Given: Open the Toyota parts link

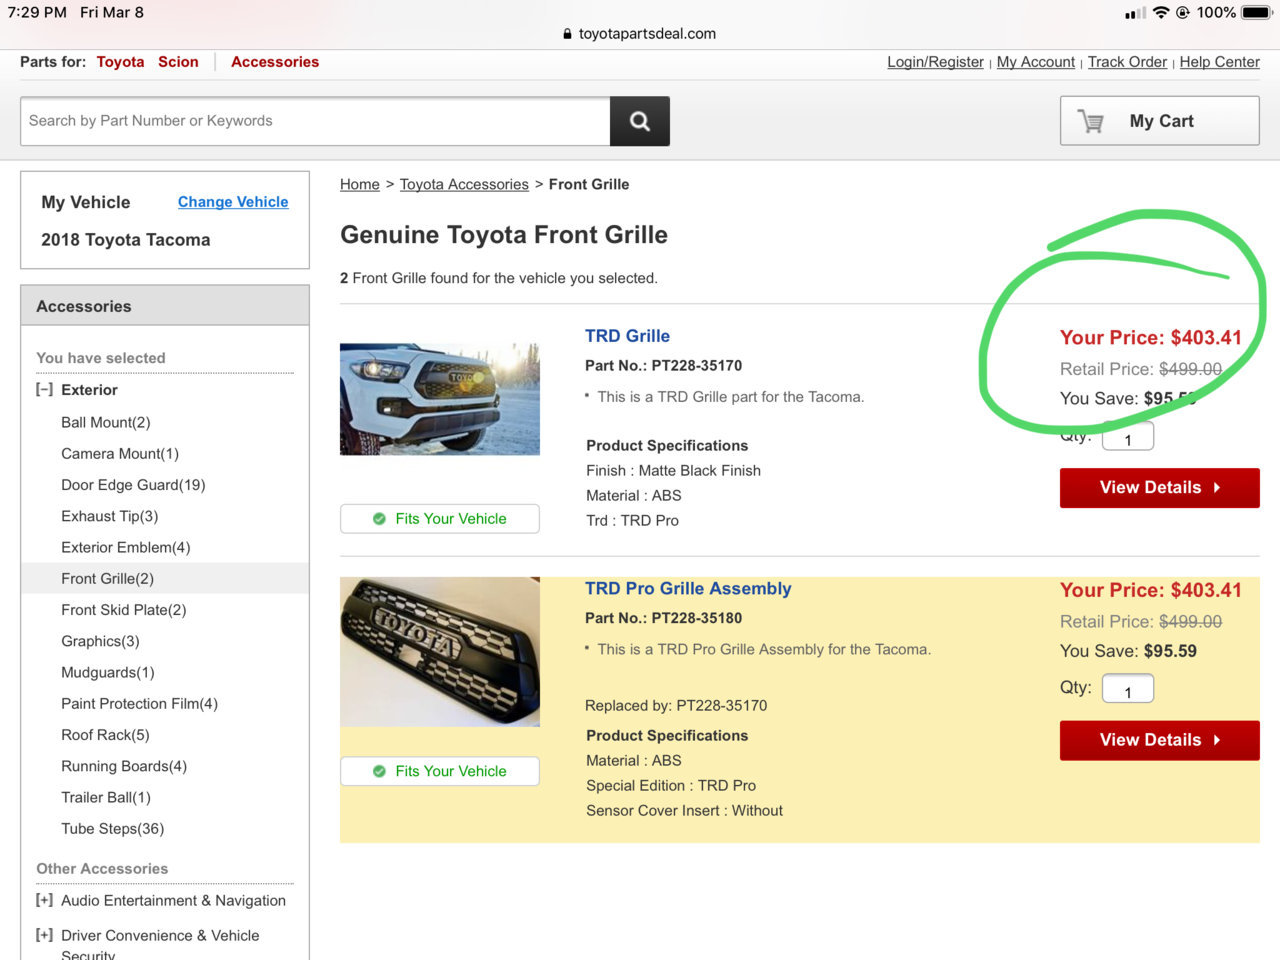Looking at the screenshot, I should pos(120,62).
